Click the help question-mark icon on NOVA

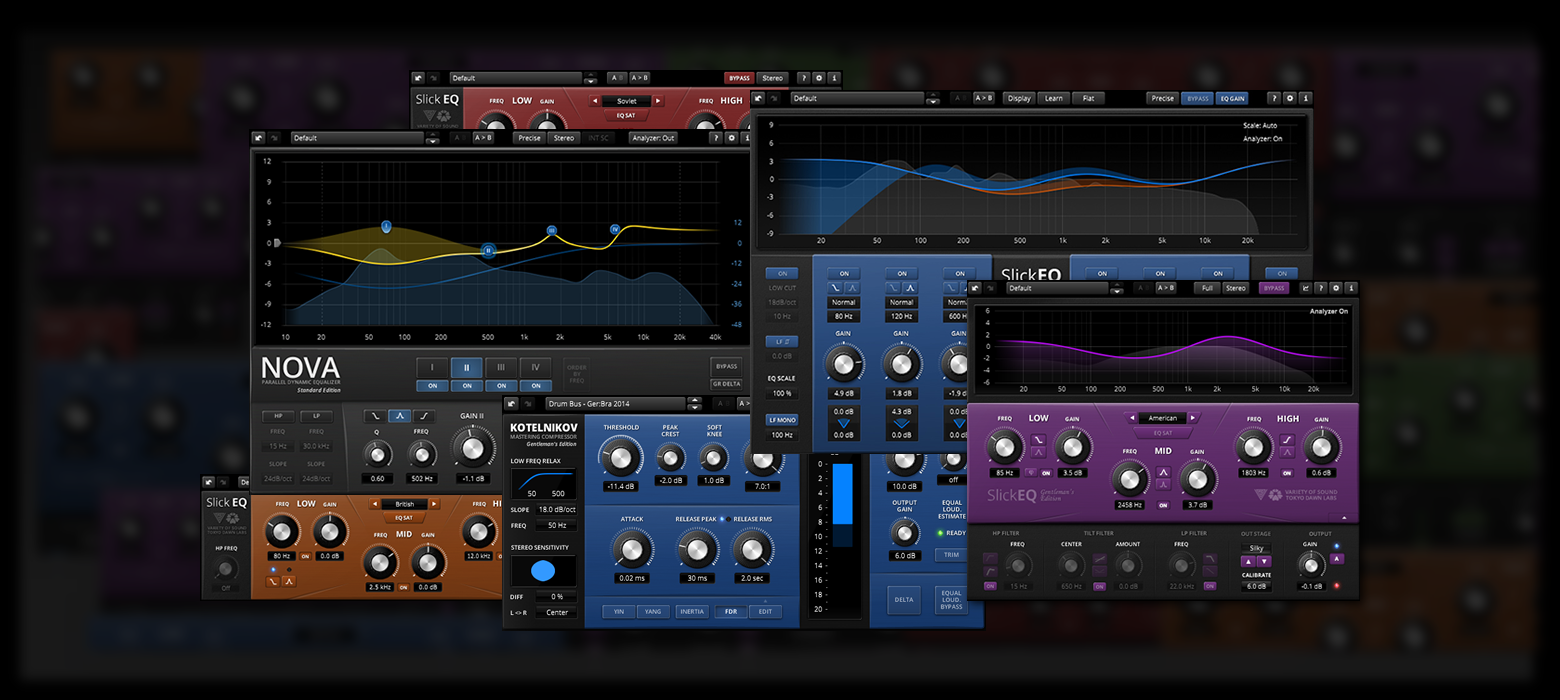716,138
